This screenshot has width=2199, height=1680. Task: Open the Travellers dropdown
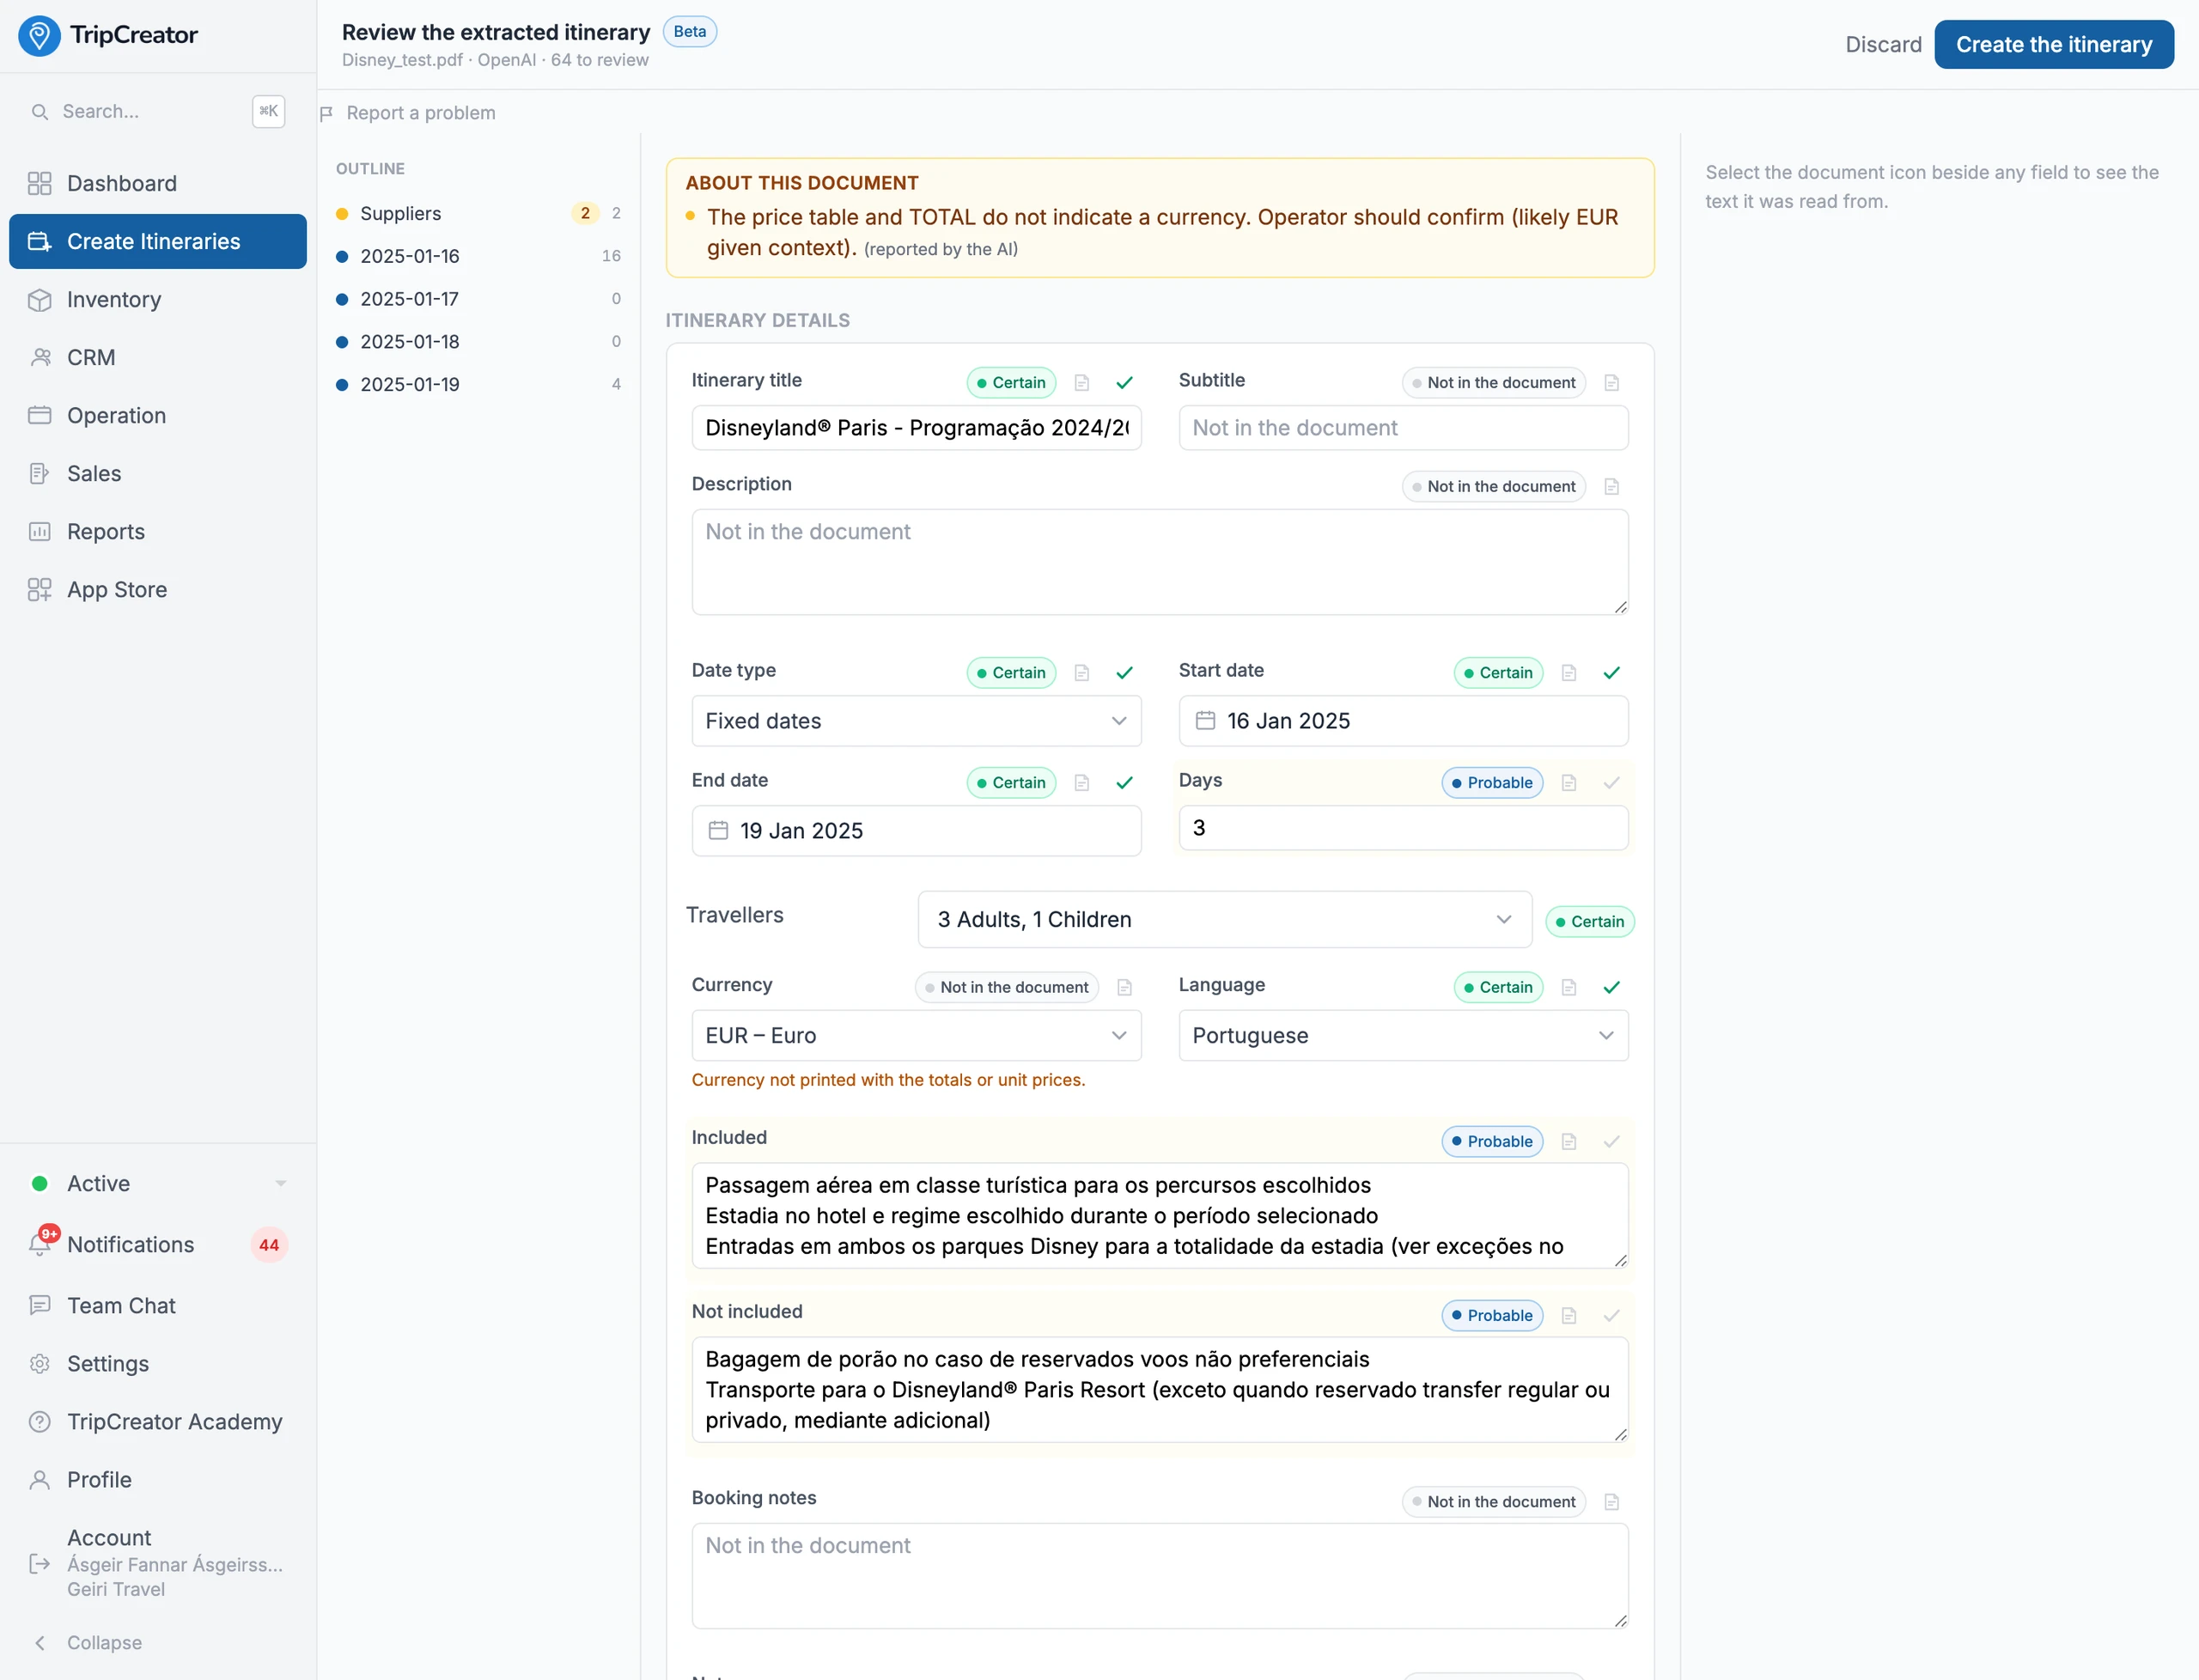[x=1224, y=920]
